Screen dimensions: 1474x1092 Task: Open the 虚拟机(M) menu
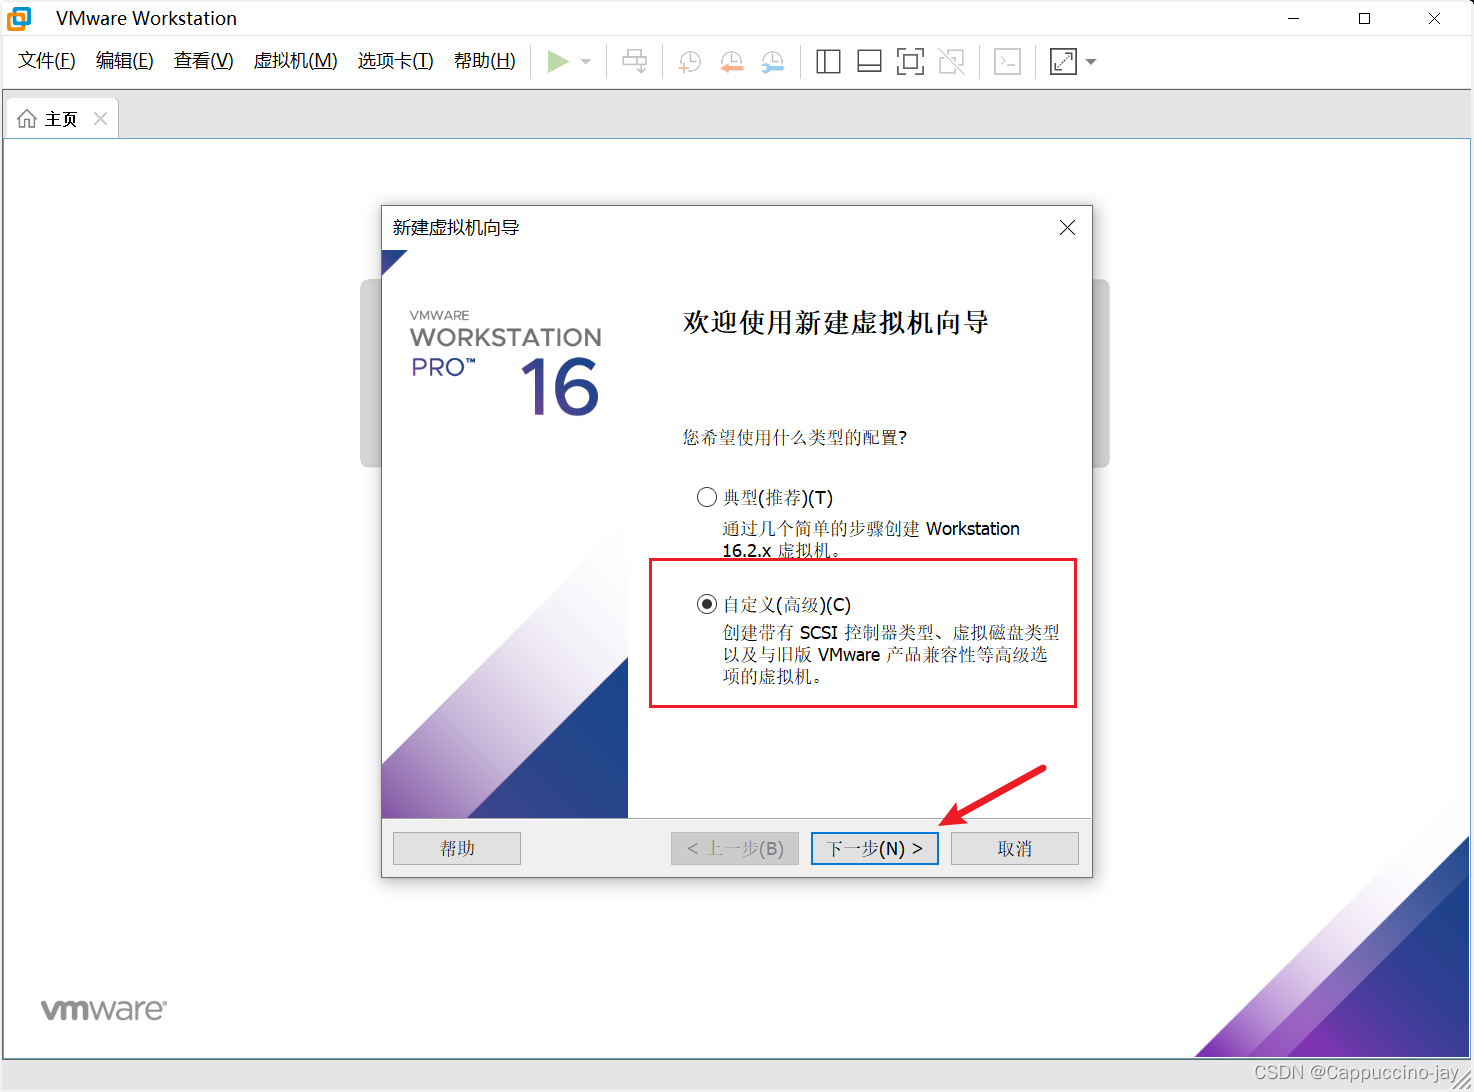pos(296,61)
